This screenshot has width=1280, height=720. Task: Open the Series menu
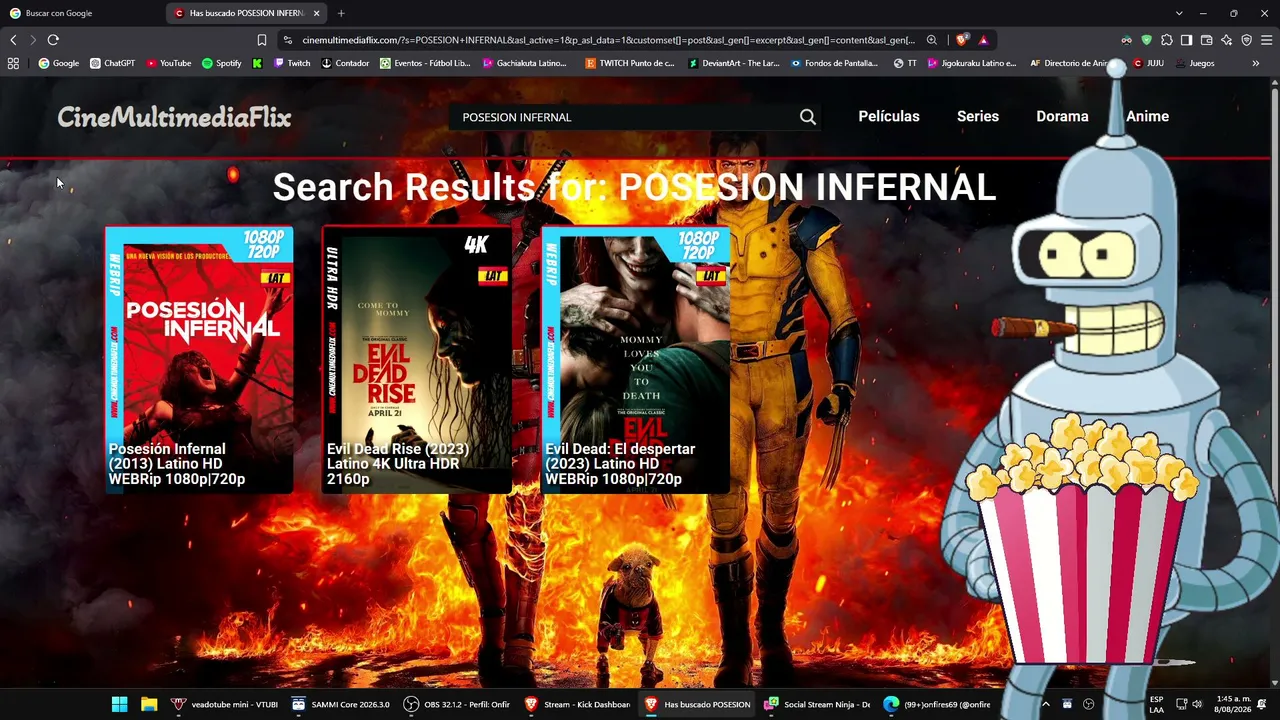click(x=978, y=116)
